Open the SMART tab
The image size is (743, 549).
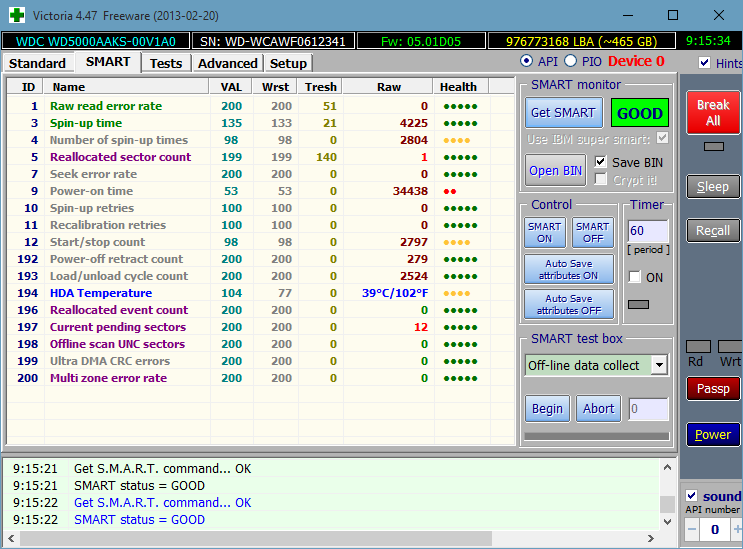tap(108, 62)
